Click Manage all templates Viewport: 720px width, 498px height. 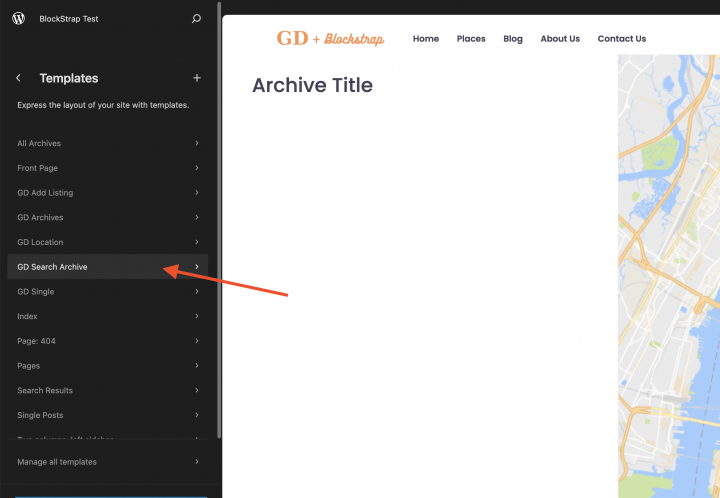coord(57,462)
